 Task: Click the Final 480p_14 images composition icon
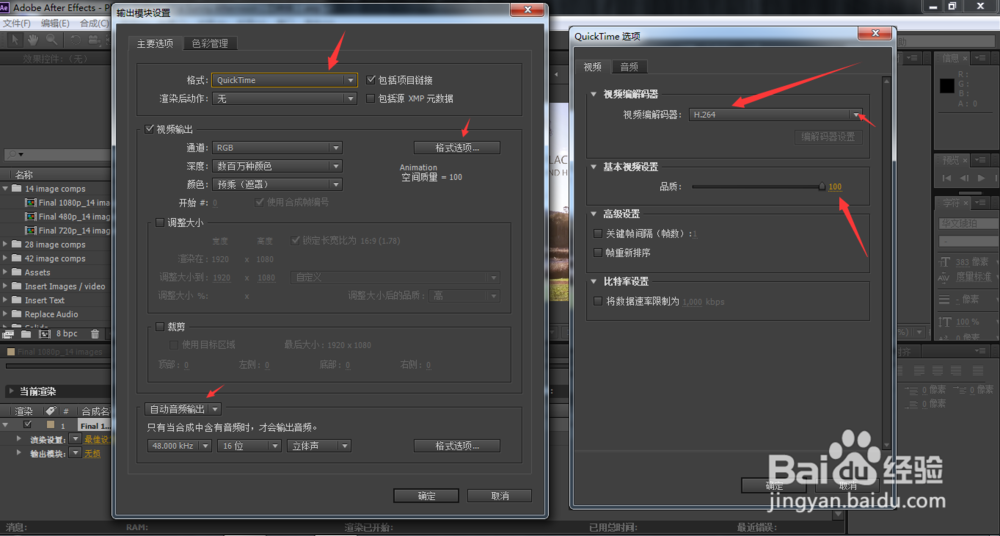tap(31, 216)
